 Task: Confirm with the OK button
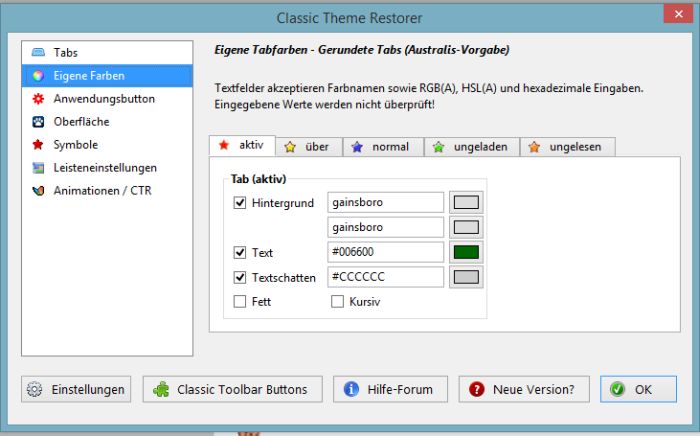[638, 389]
